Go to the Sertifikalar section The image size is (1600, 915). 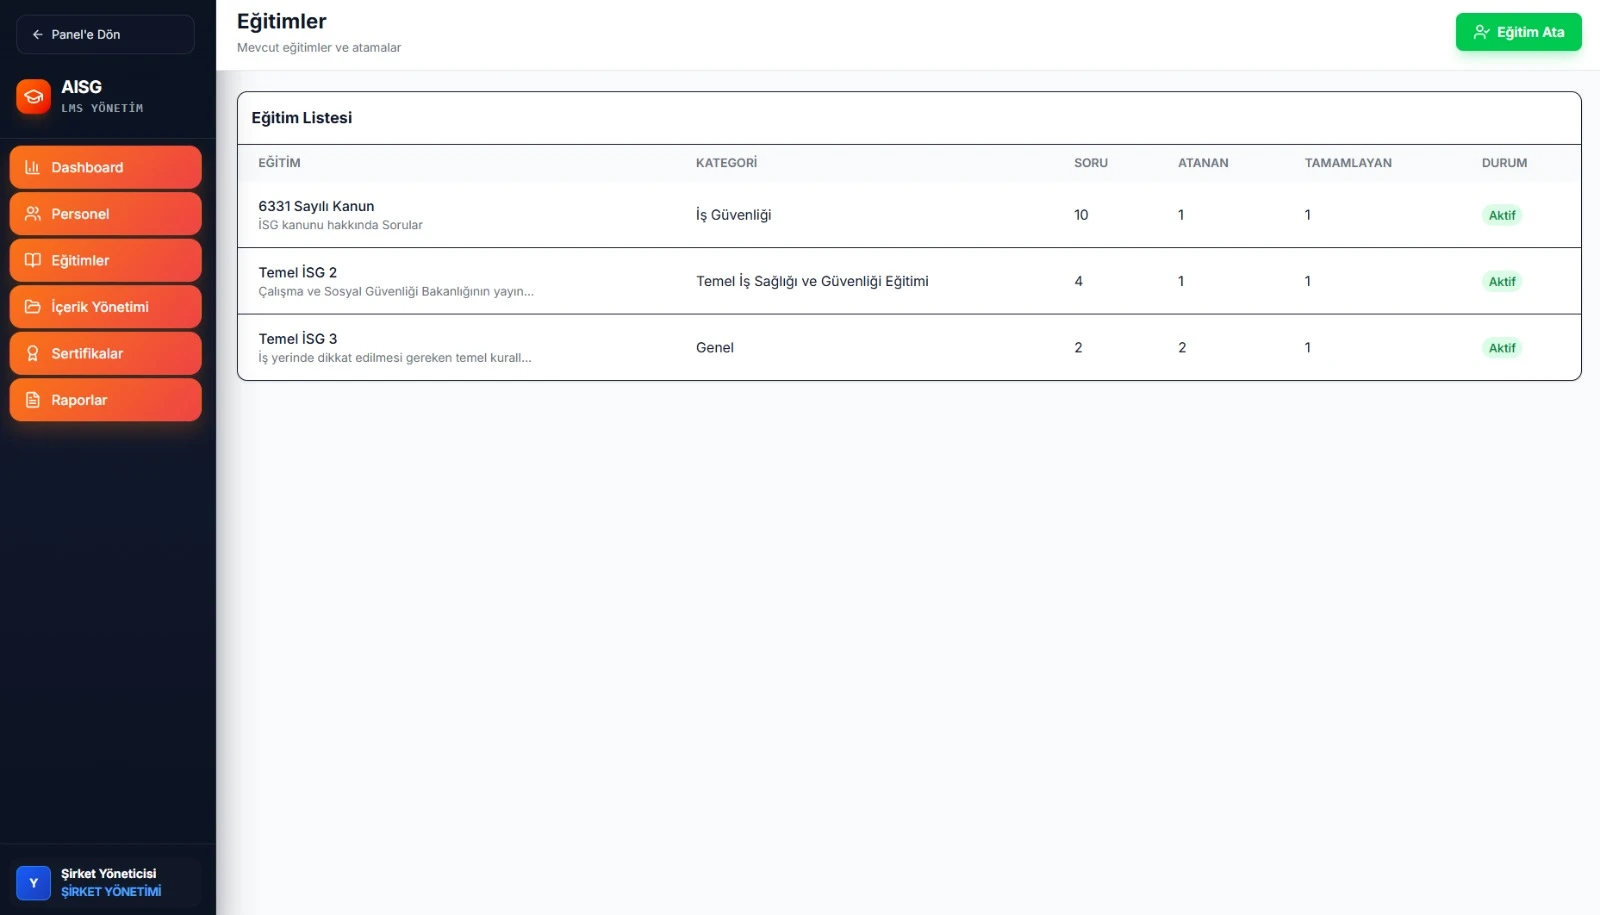click(105, 354)
